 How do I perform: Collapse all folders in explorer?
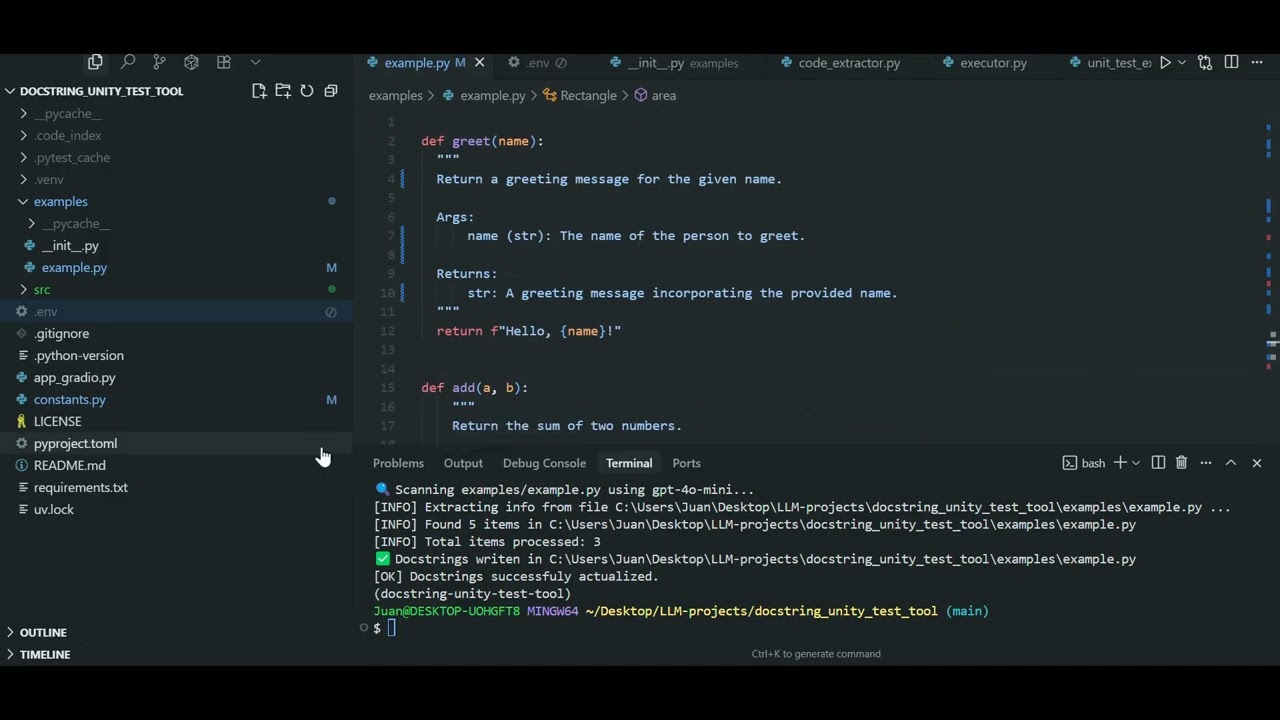331,91
